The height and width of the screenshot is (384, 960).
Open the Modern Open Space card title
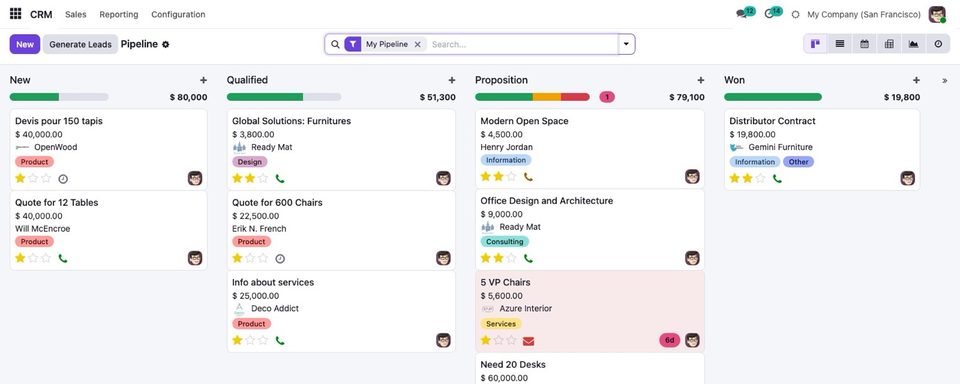[x=524, y=121]
